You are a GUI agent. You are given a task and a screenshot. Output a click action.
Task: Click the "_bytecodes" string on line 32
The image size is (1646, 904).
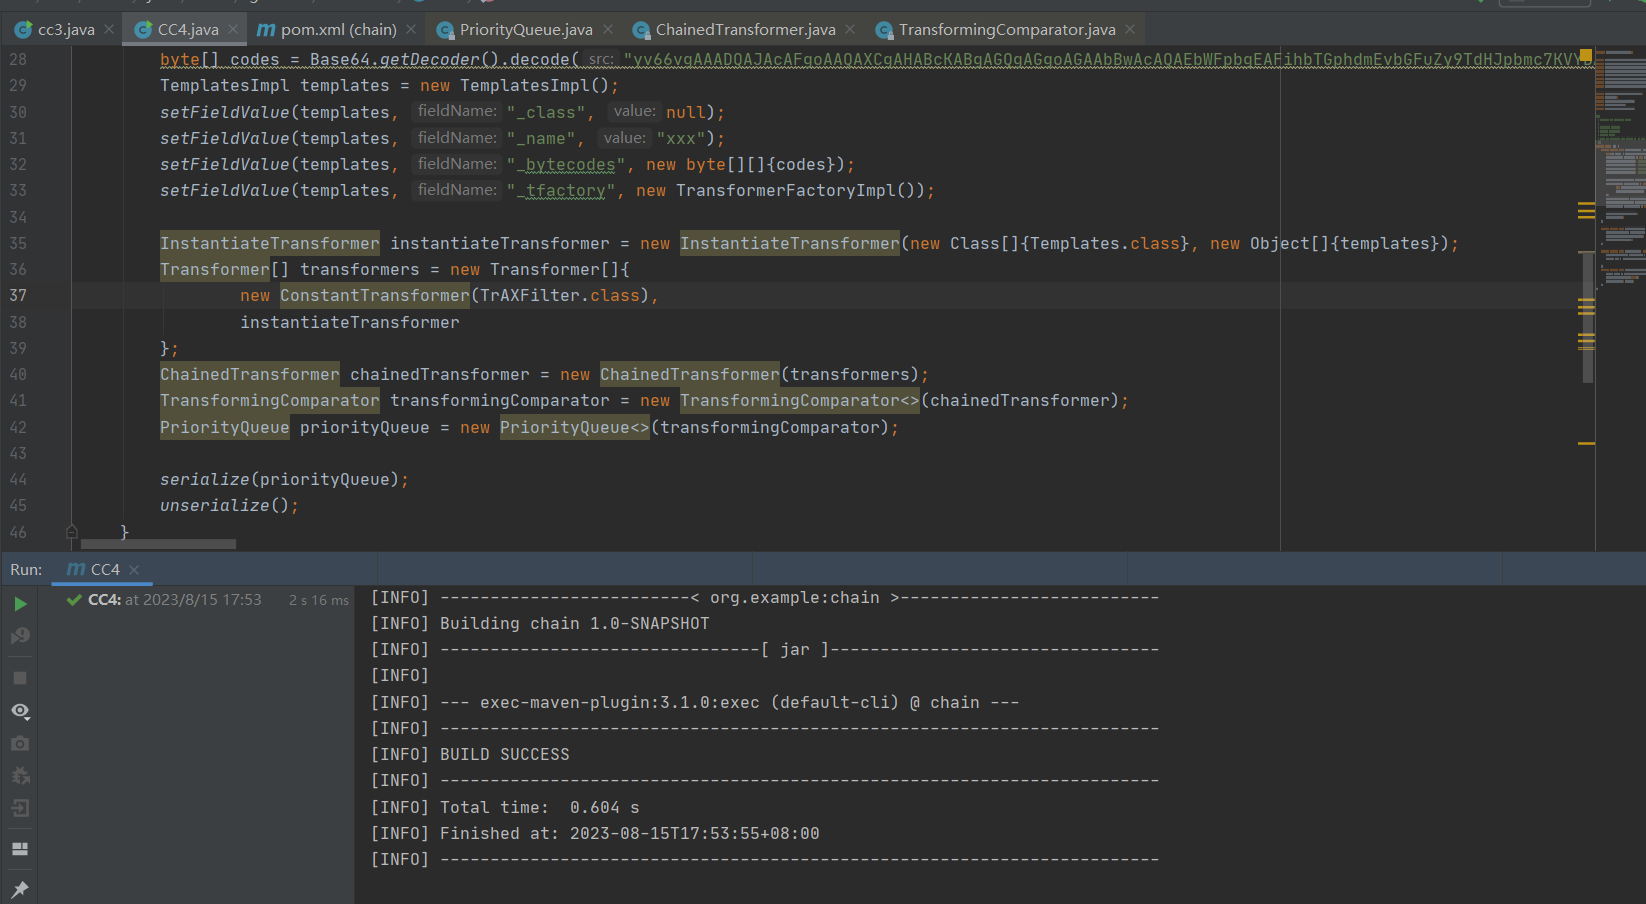[x=566, y=164]
